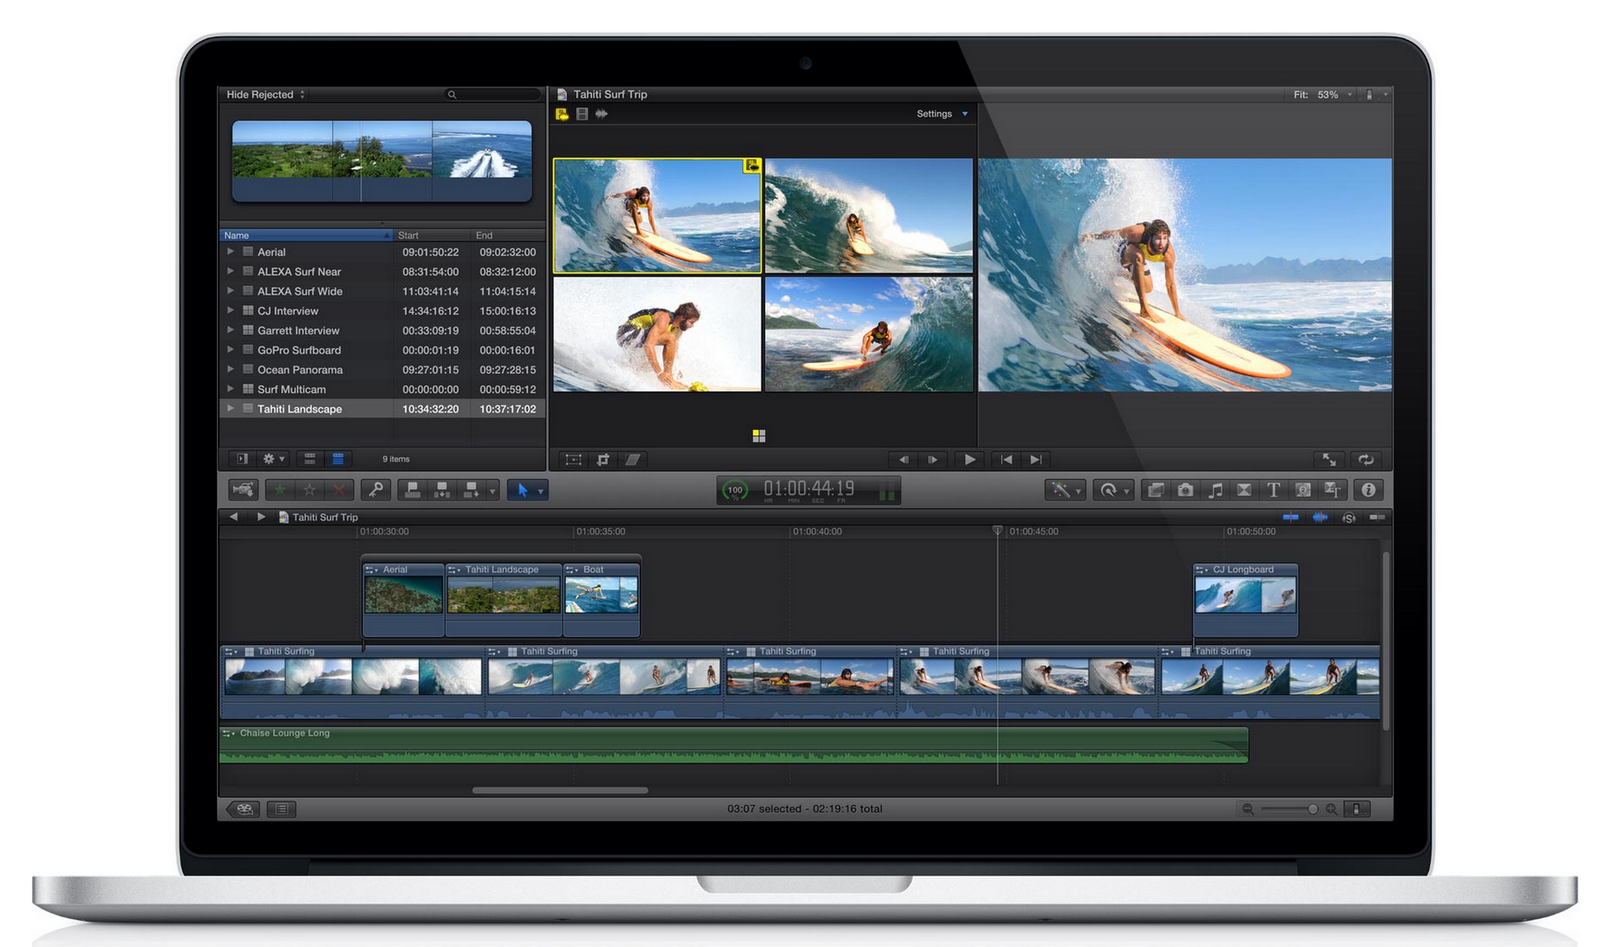Toggle video skimming in timeline
The image size is (1600, 947).
coord(1291,517)
